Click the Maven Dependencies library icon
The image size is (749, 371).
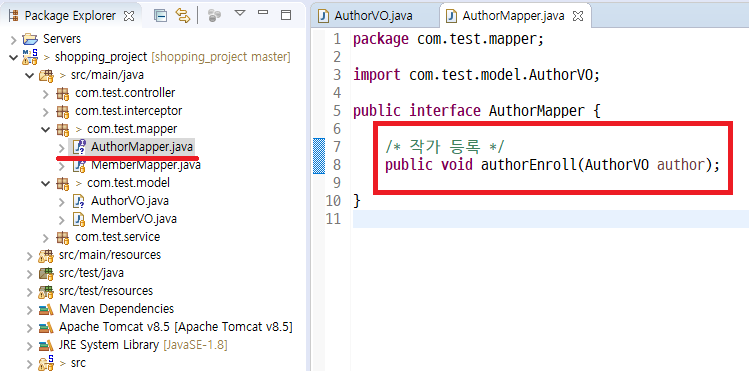46,309
